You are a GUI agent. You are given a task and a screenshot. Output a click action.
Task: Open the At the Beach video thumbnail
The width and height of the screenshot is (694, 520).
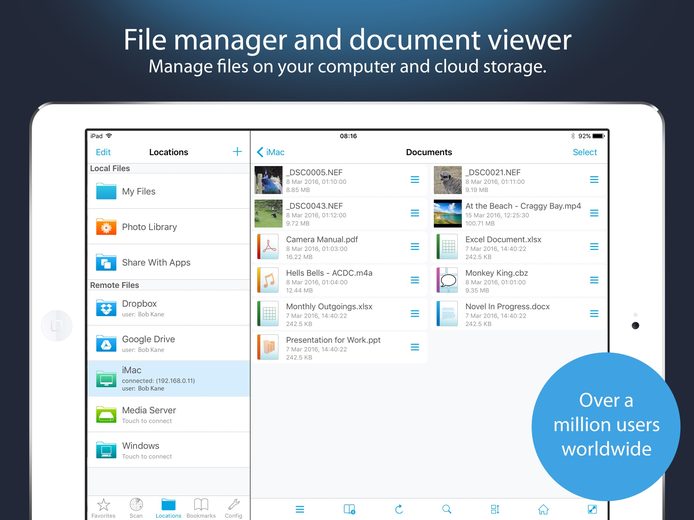(447, 213)
